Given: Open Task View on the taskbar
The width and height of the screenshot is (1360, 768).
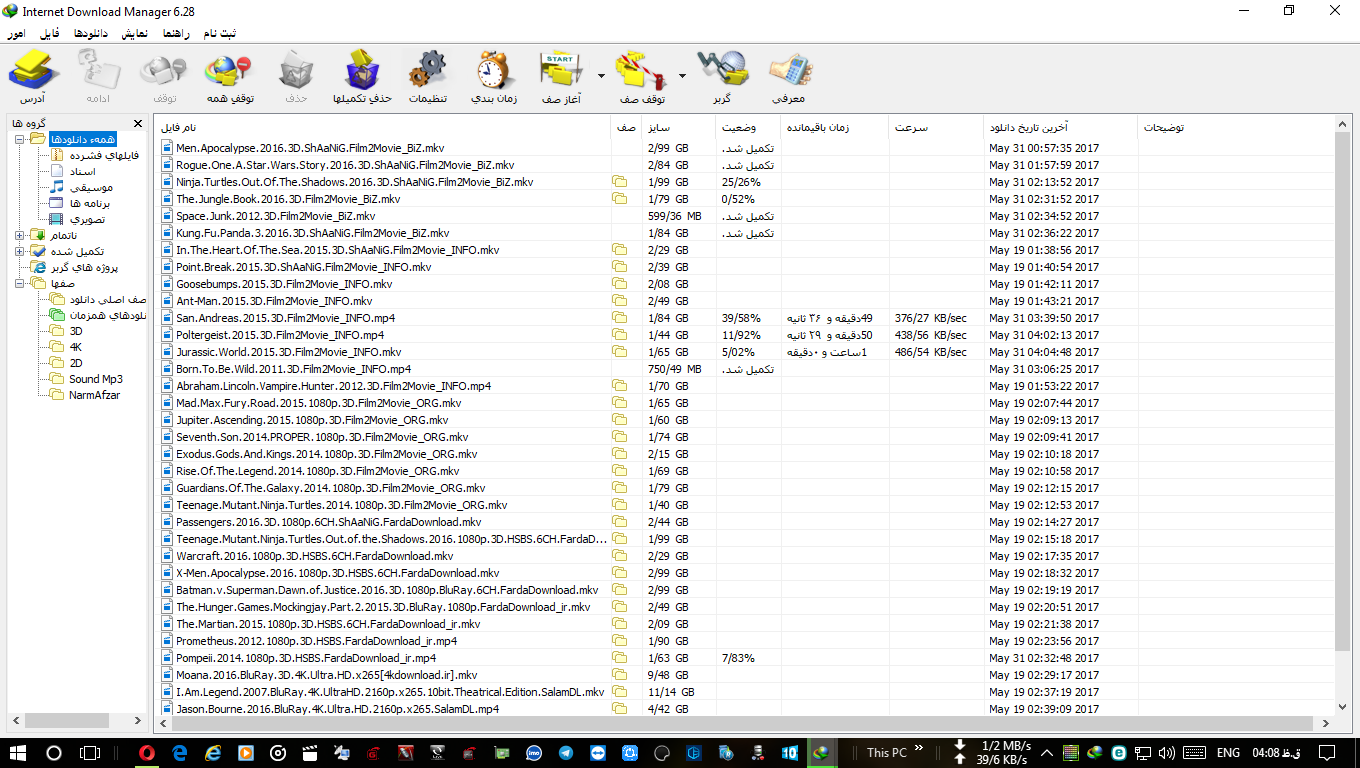Looking at the screenshot, I should (89, 752).
